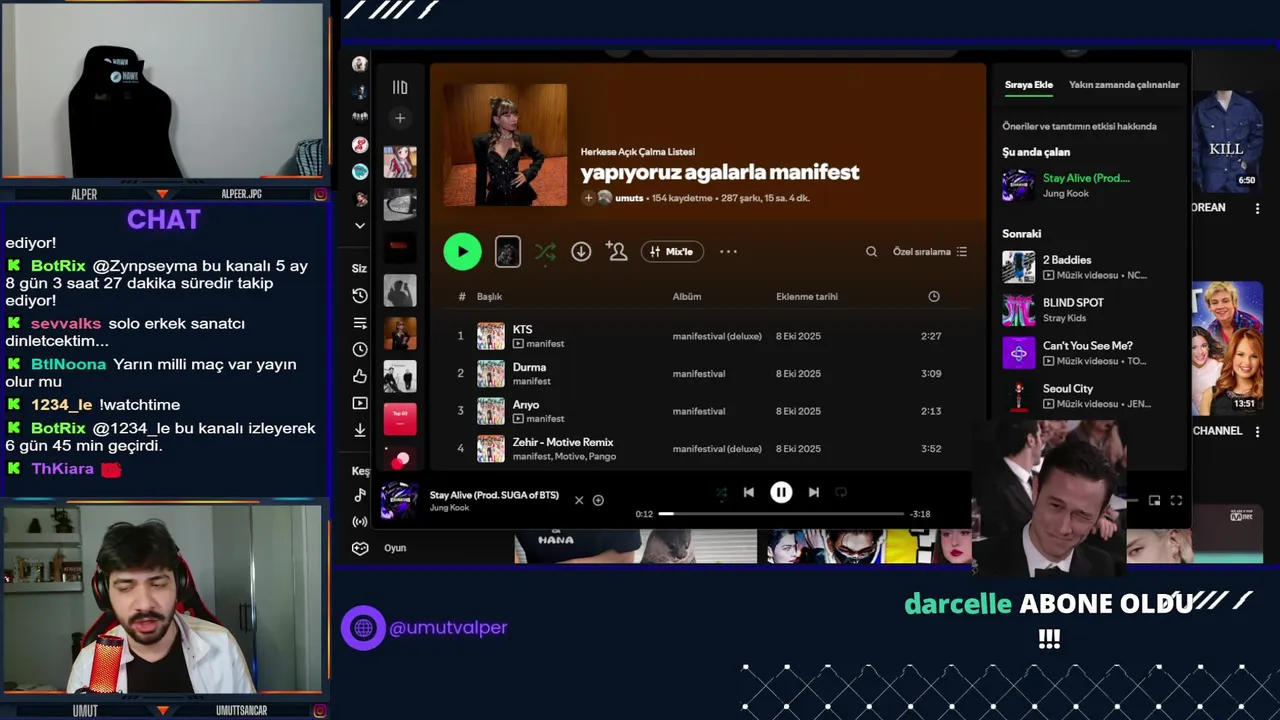1280x720 pixels.
Task: Sort by the Başlık column header
Action: coord(489,297)
